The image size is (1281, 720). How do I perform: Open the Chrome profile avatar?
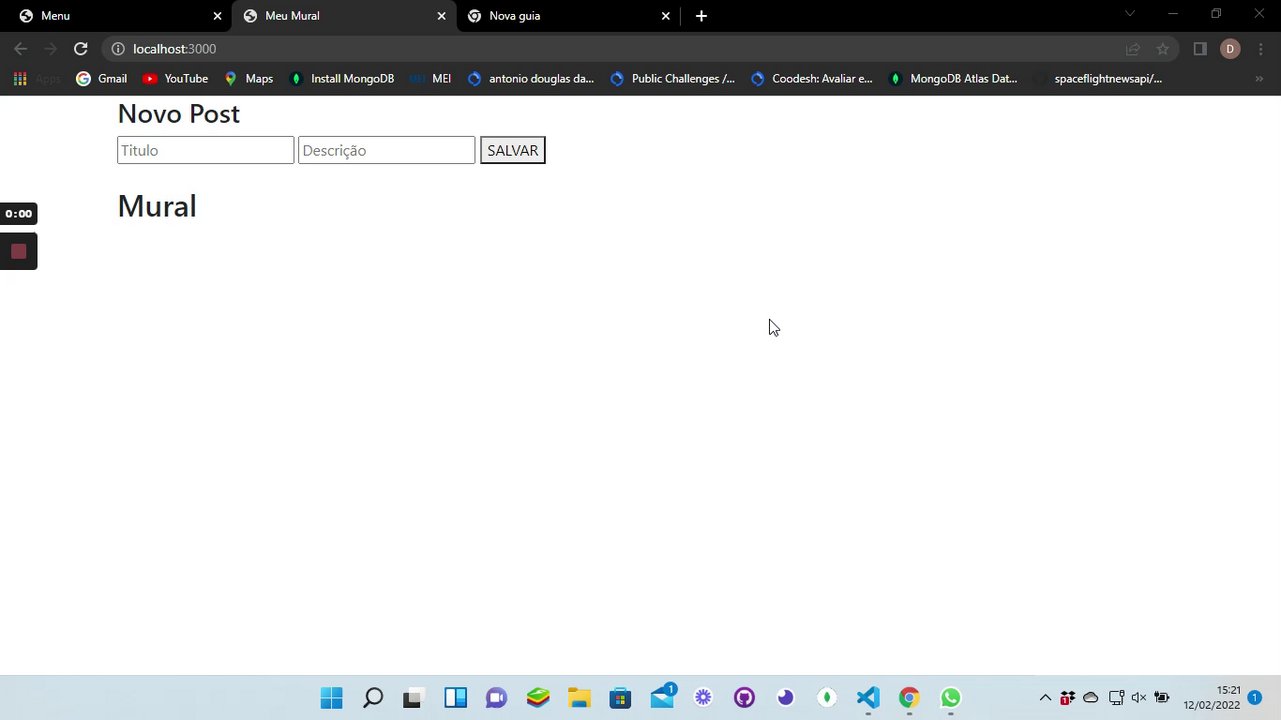pyautogui.click(x=1230, y=49)
